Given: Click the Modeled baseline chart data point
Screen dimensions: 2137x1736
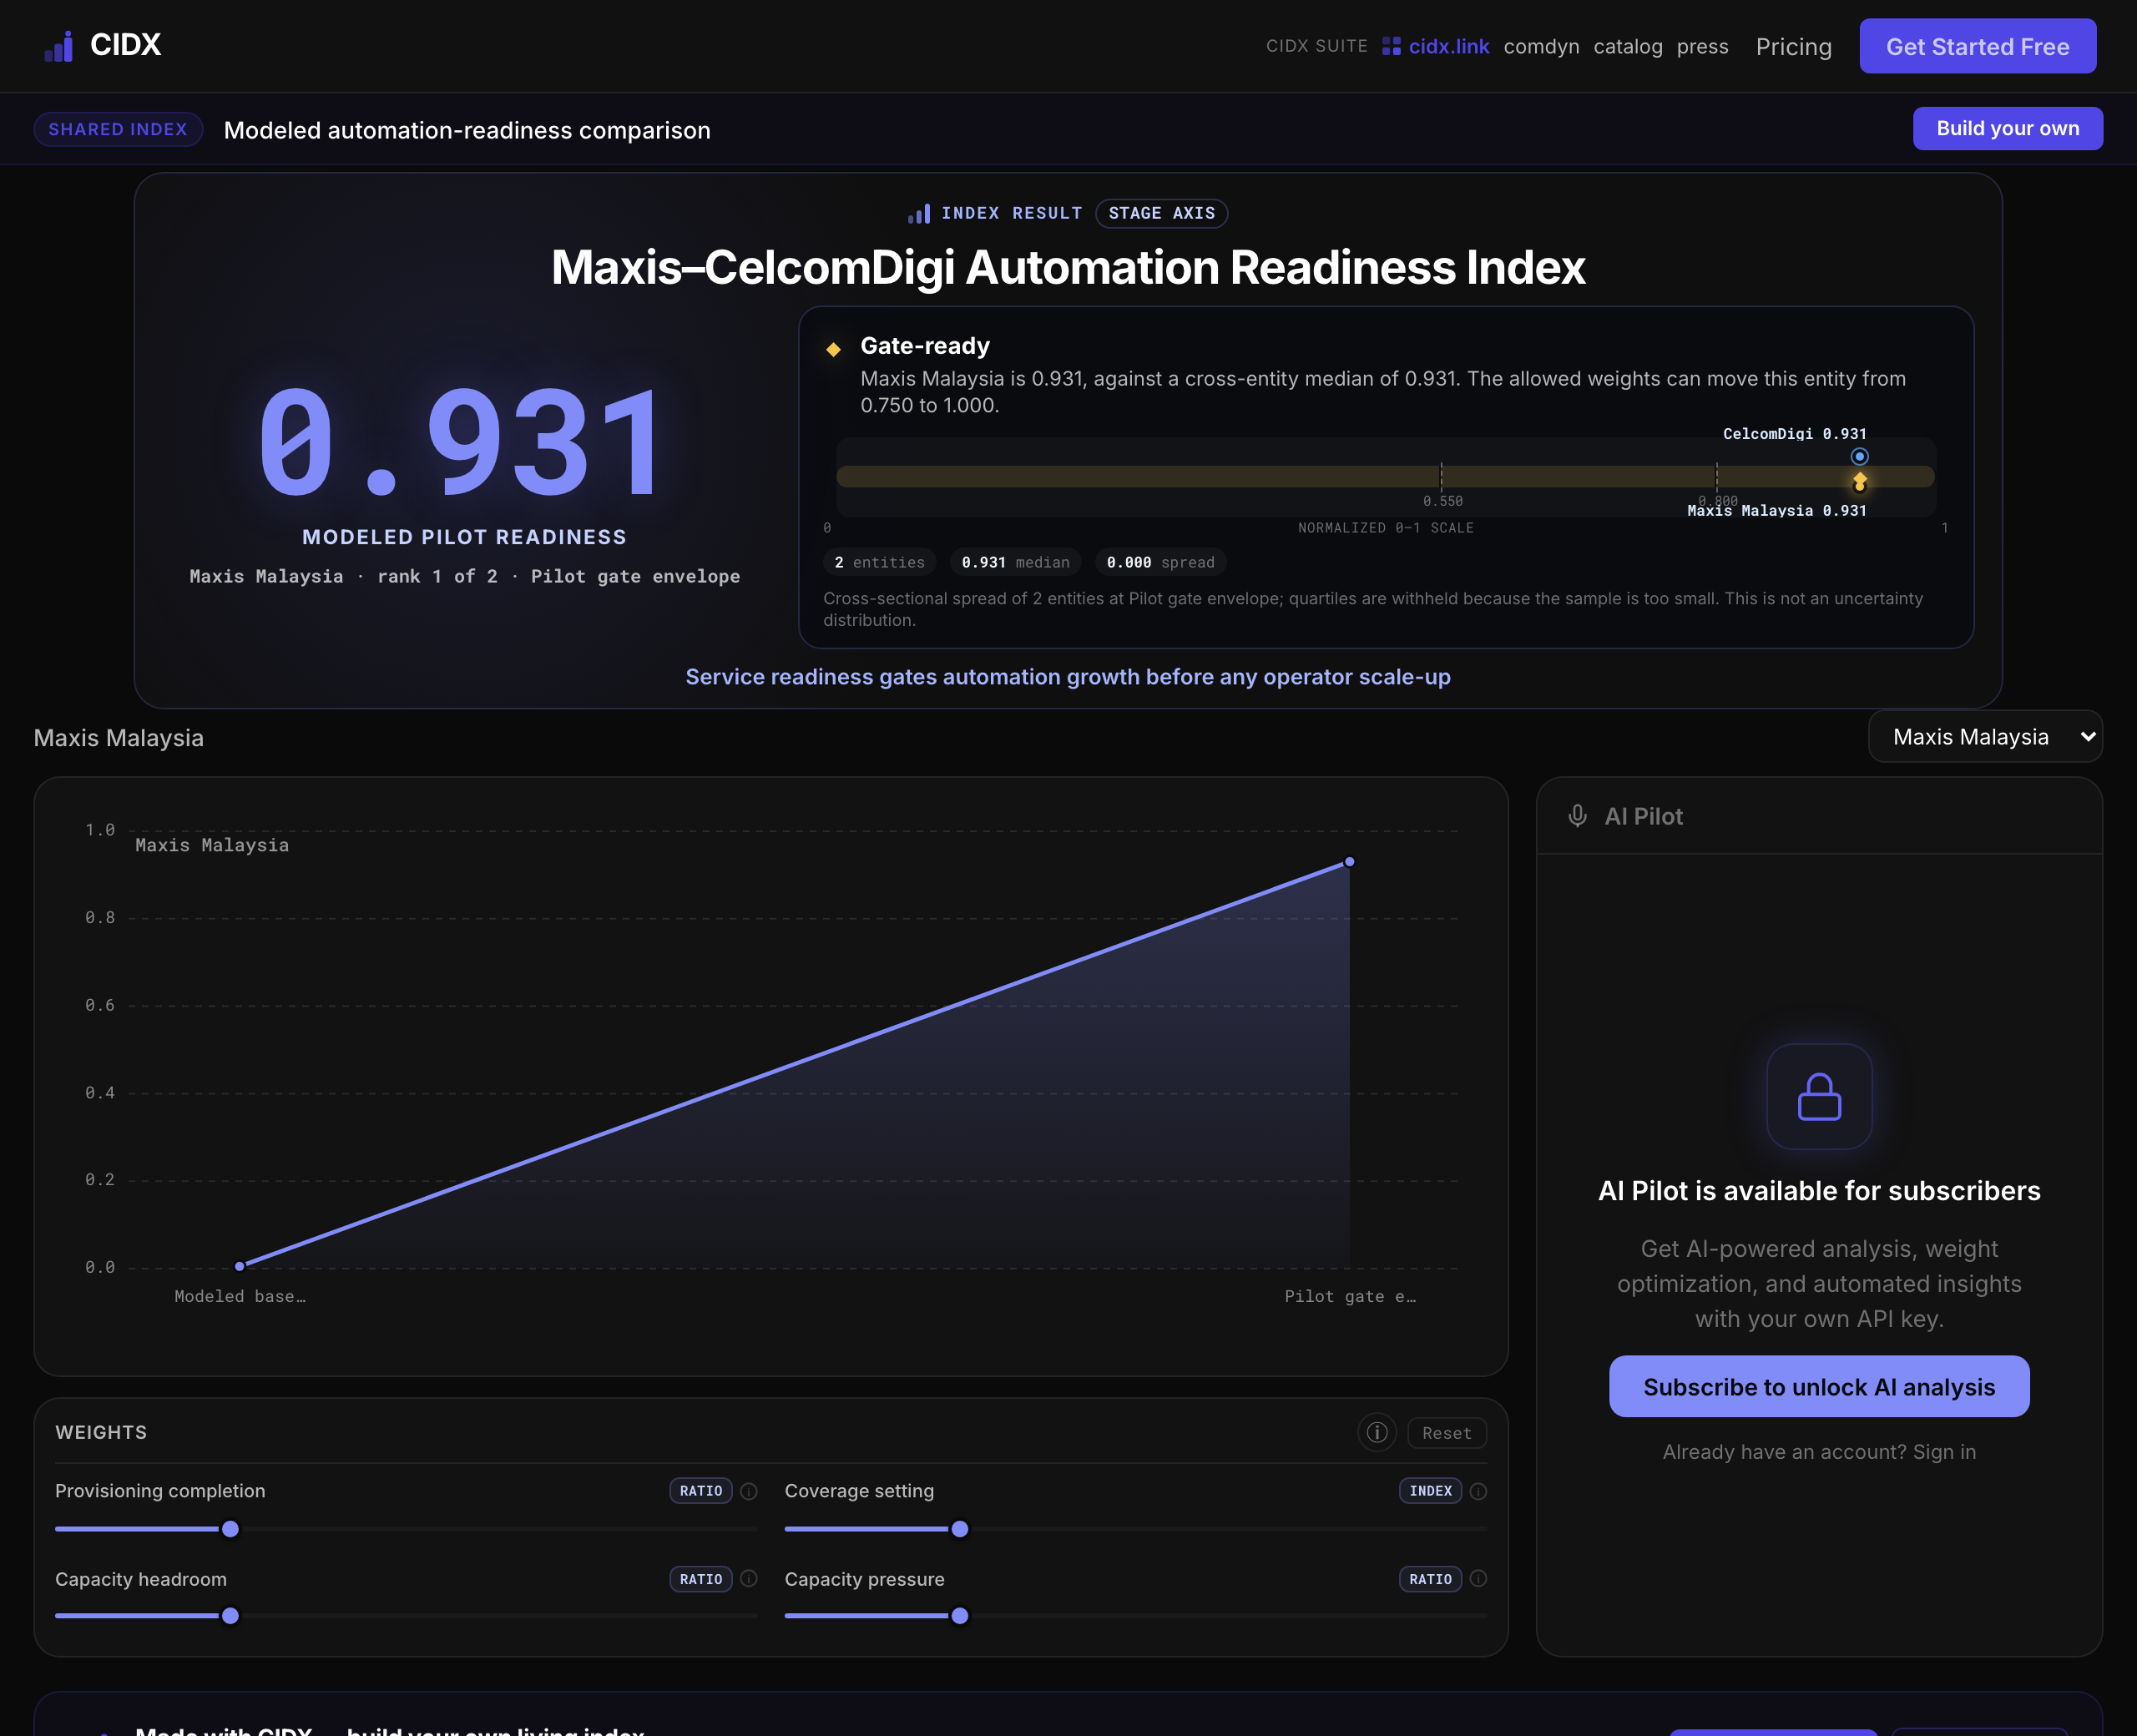Looking at the screenshot, I should point(239,1266).
